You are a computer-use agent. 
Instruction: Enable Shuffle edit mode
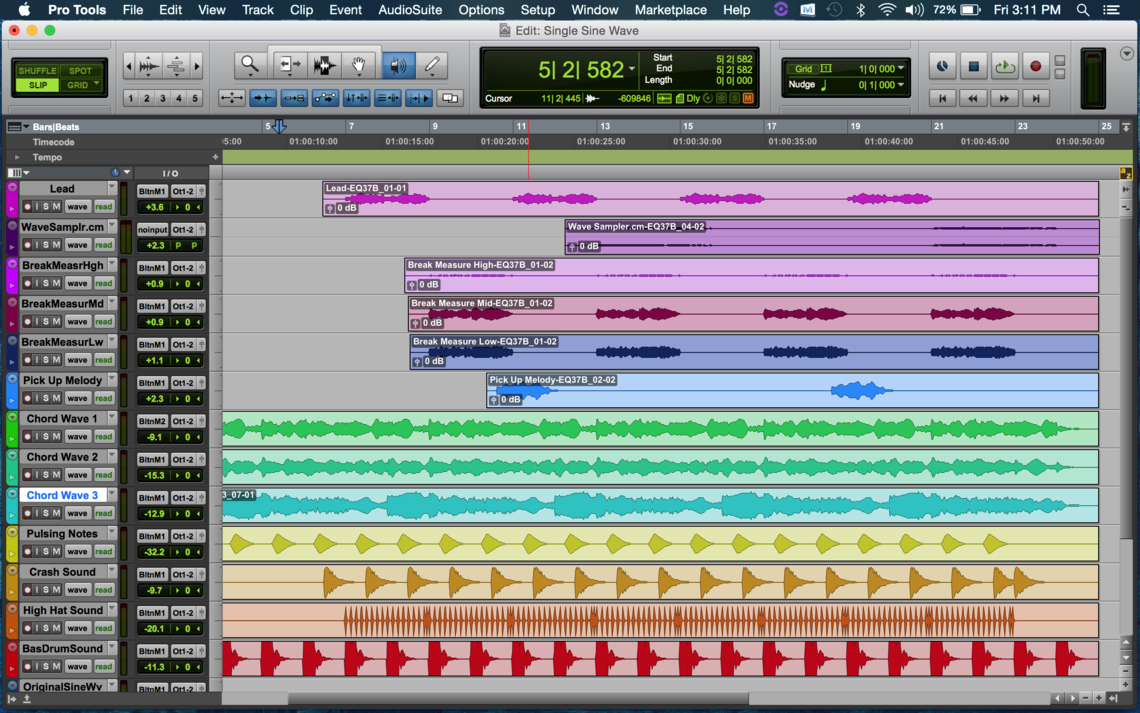(x=37, y=71)
